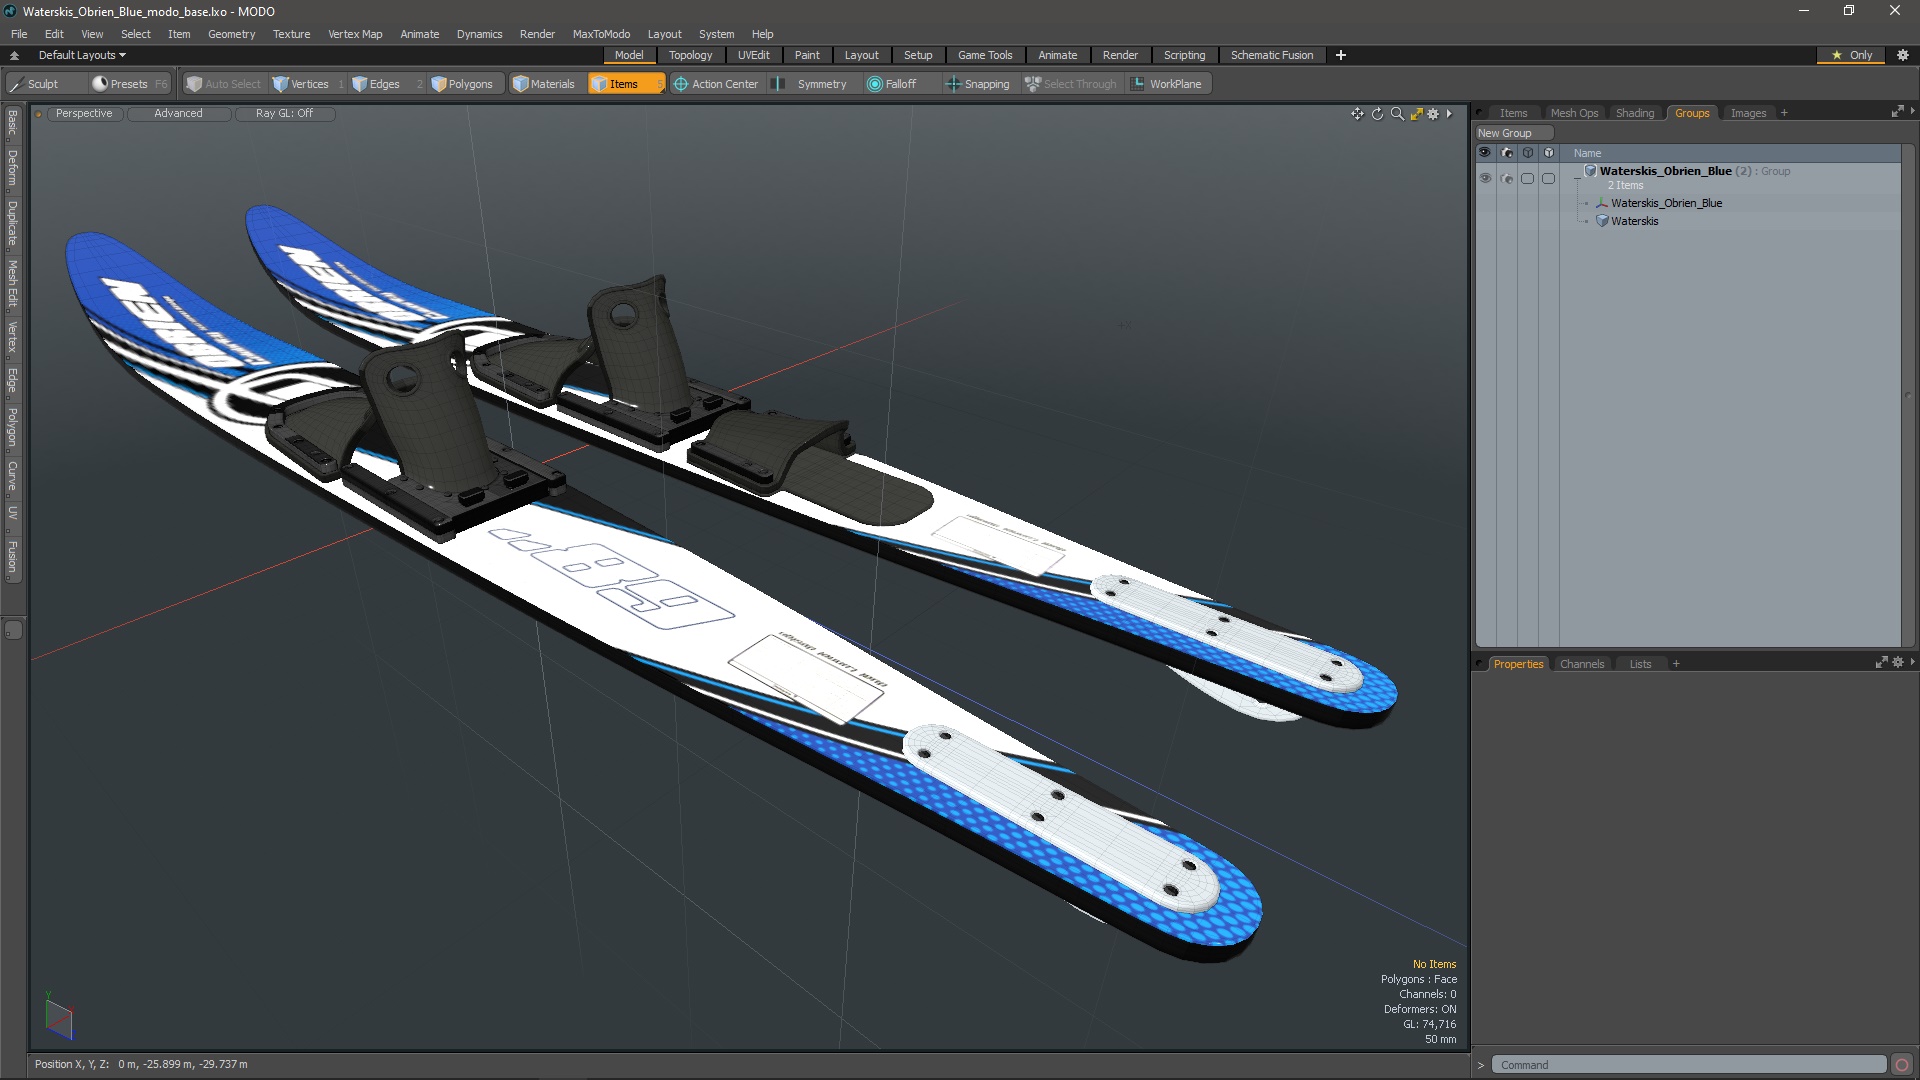Click the Properties panel gear icon

click(1898, 663)
